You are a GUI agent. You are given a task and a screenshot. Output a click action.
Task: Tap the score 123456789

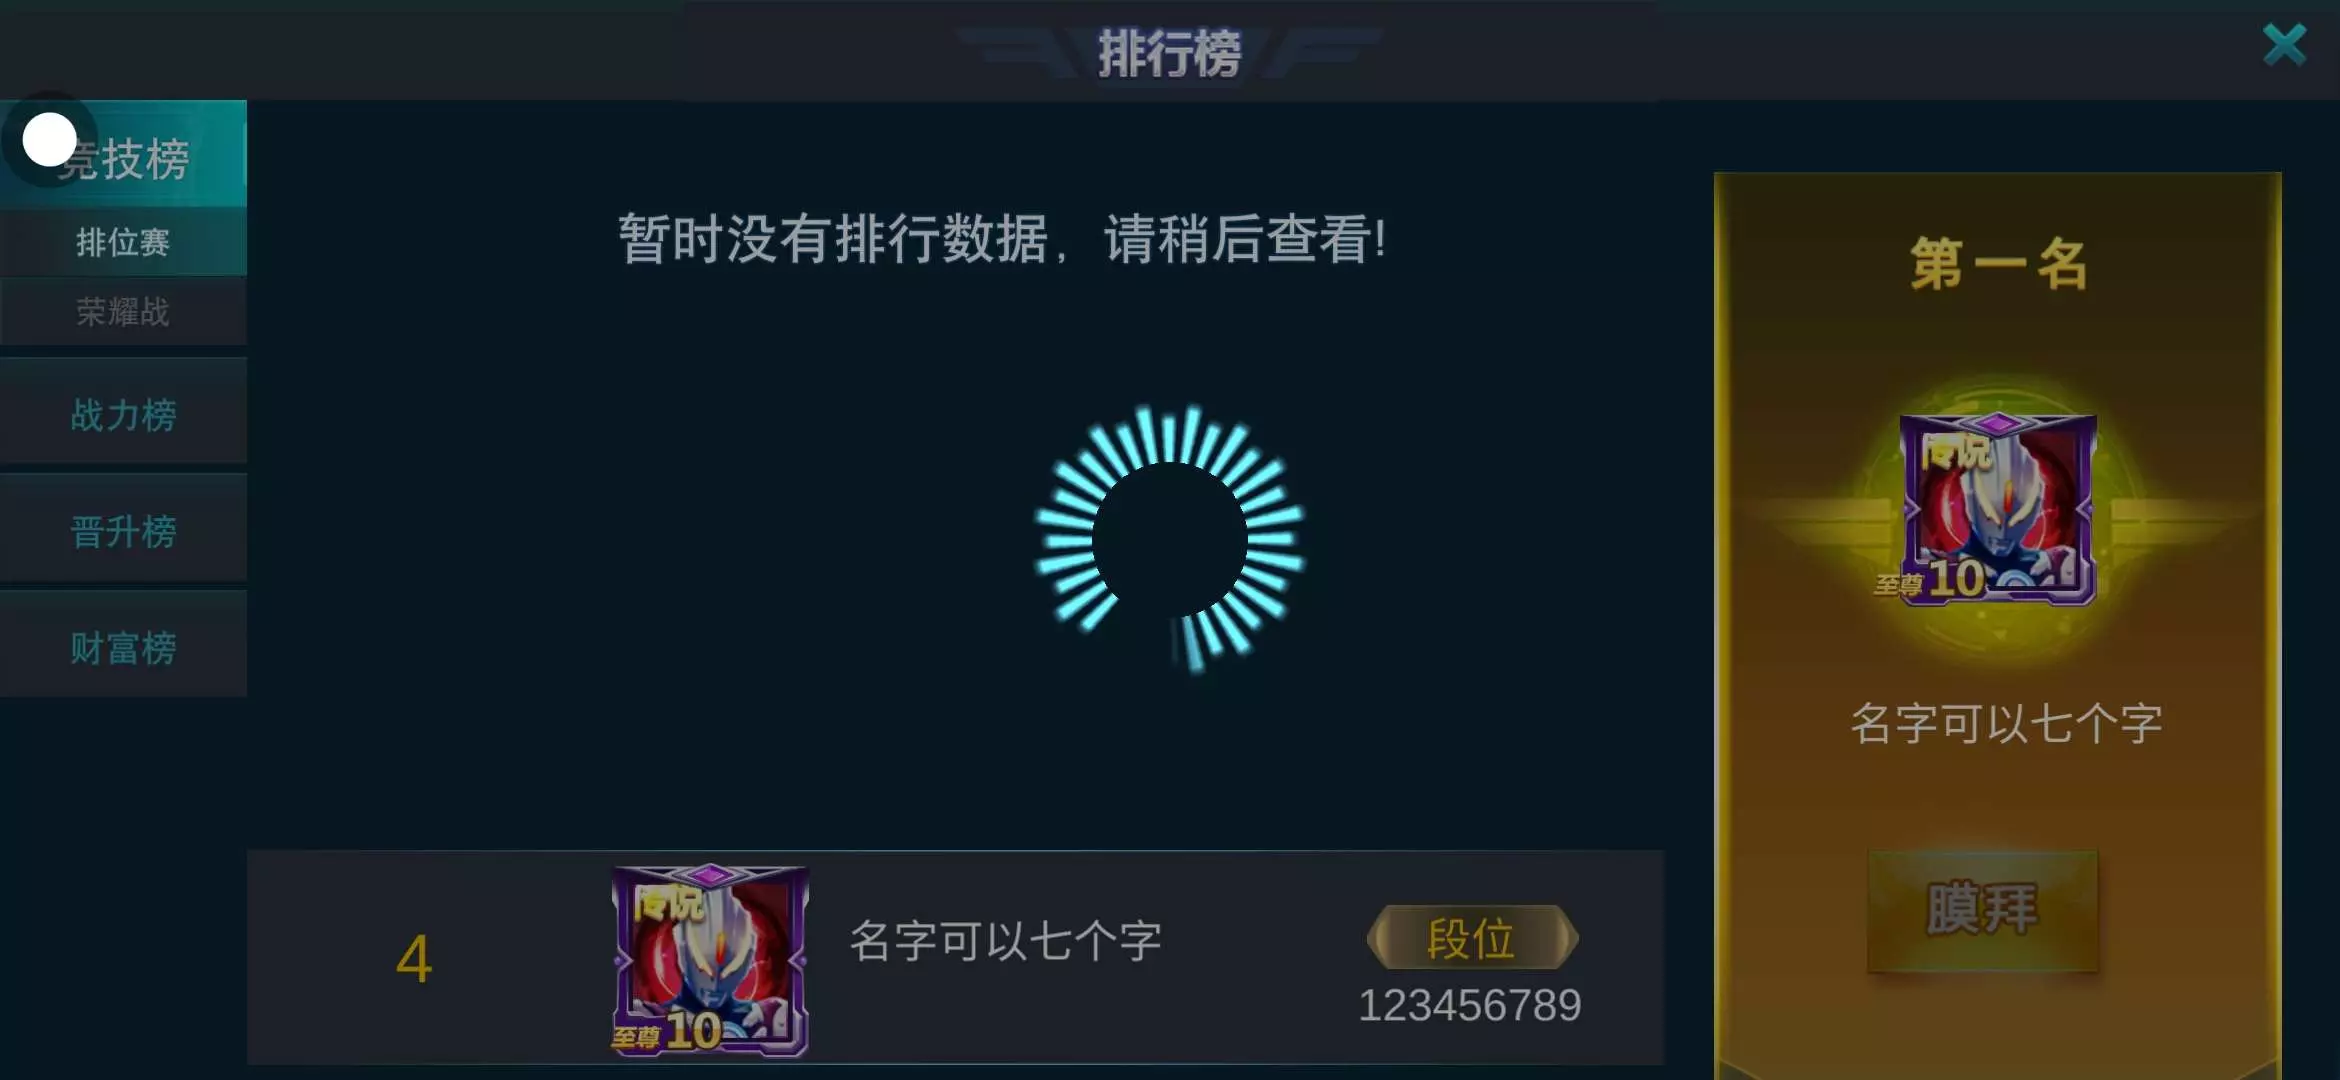pos(1469,1005)
